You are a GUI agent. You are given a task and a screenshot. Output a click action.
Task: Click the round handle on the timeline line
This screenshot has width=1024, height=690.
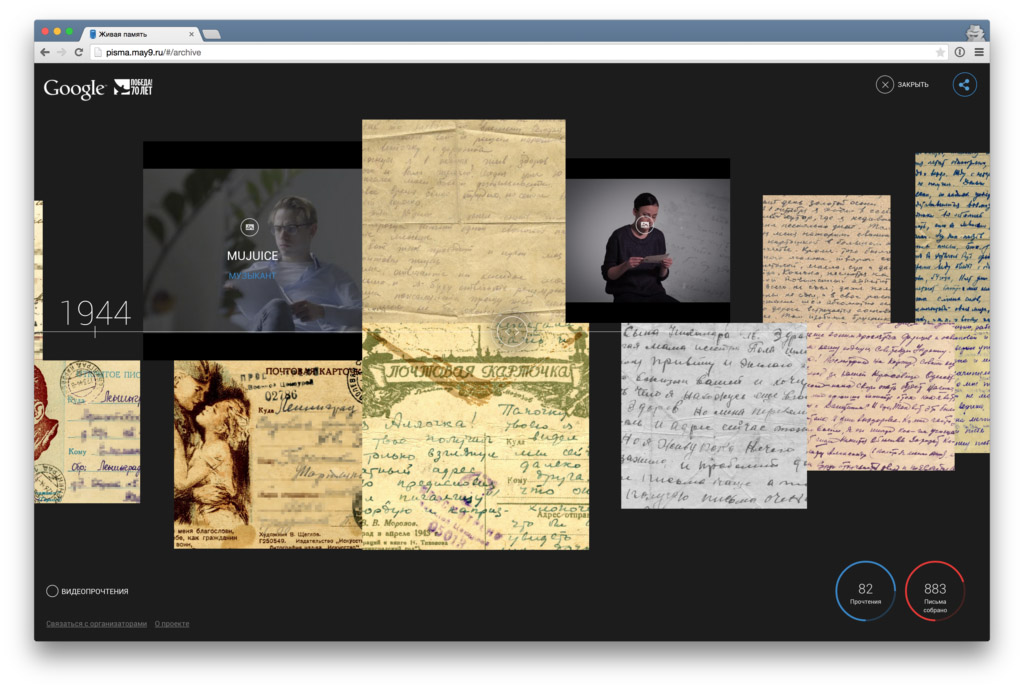[512, 330]
